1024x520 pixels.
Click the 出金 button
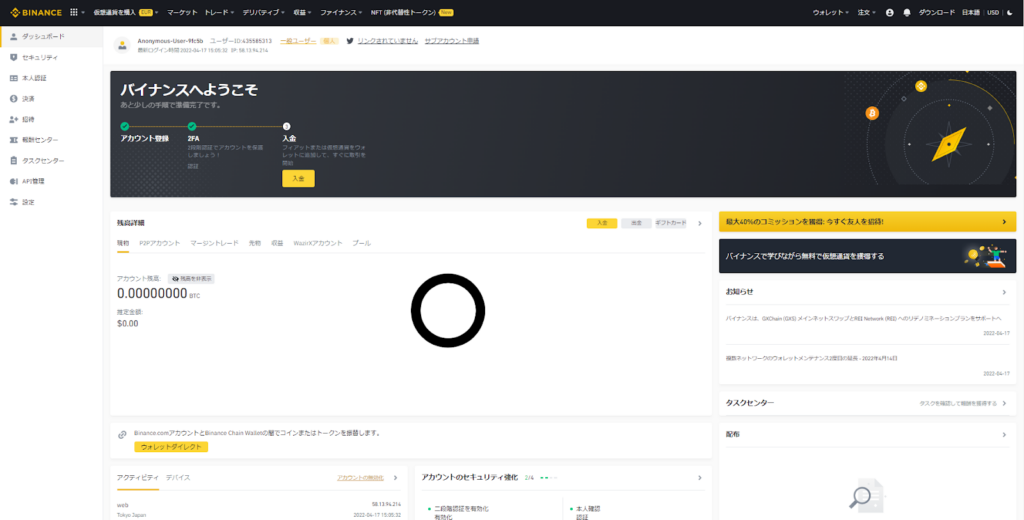point(636,223)
